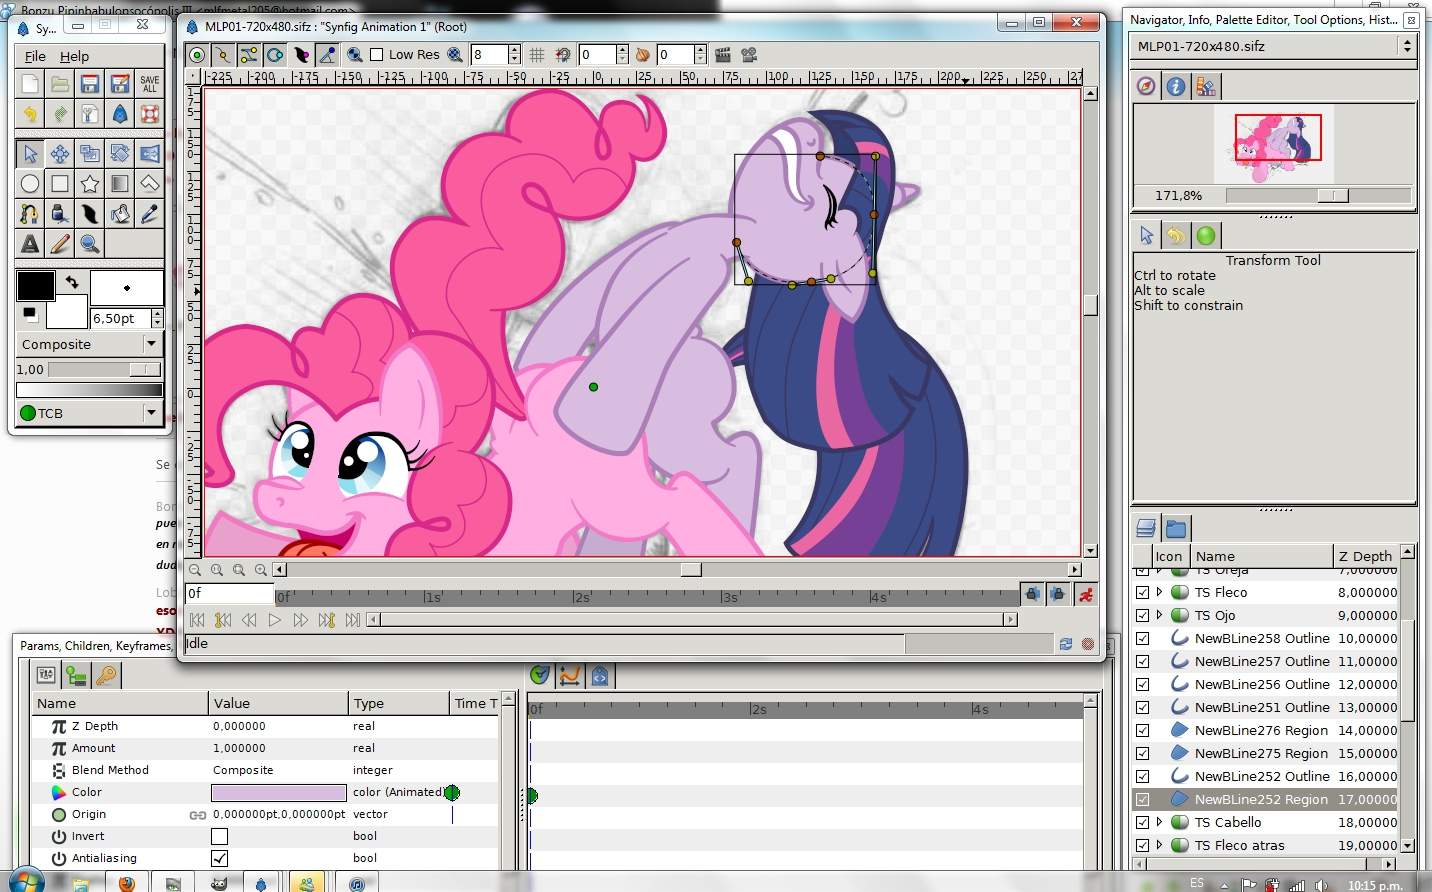Open the Help menu in toolbox

74,56
